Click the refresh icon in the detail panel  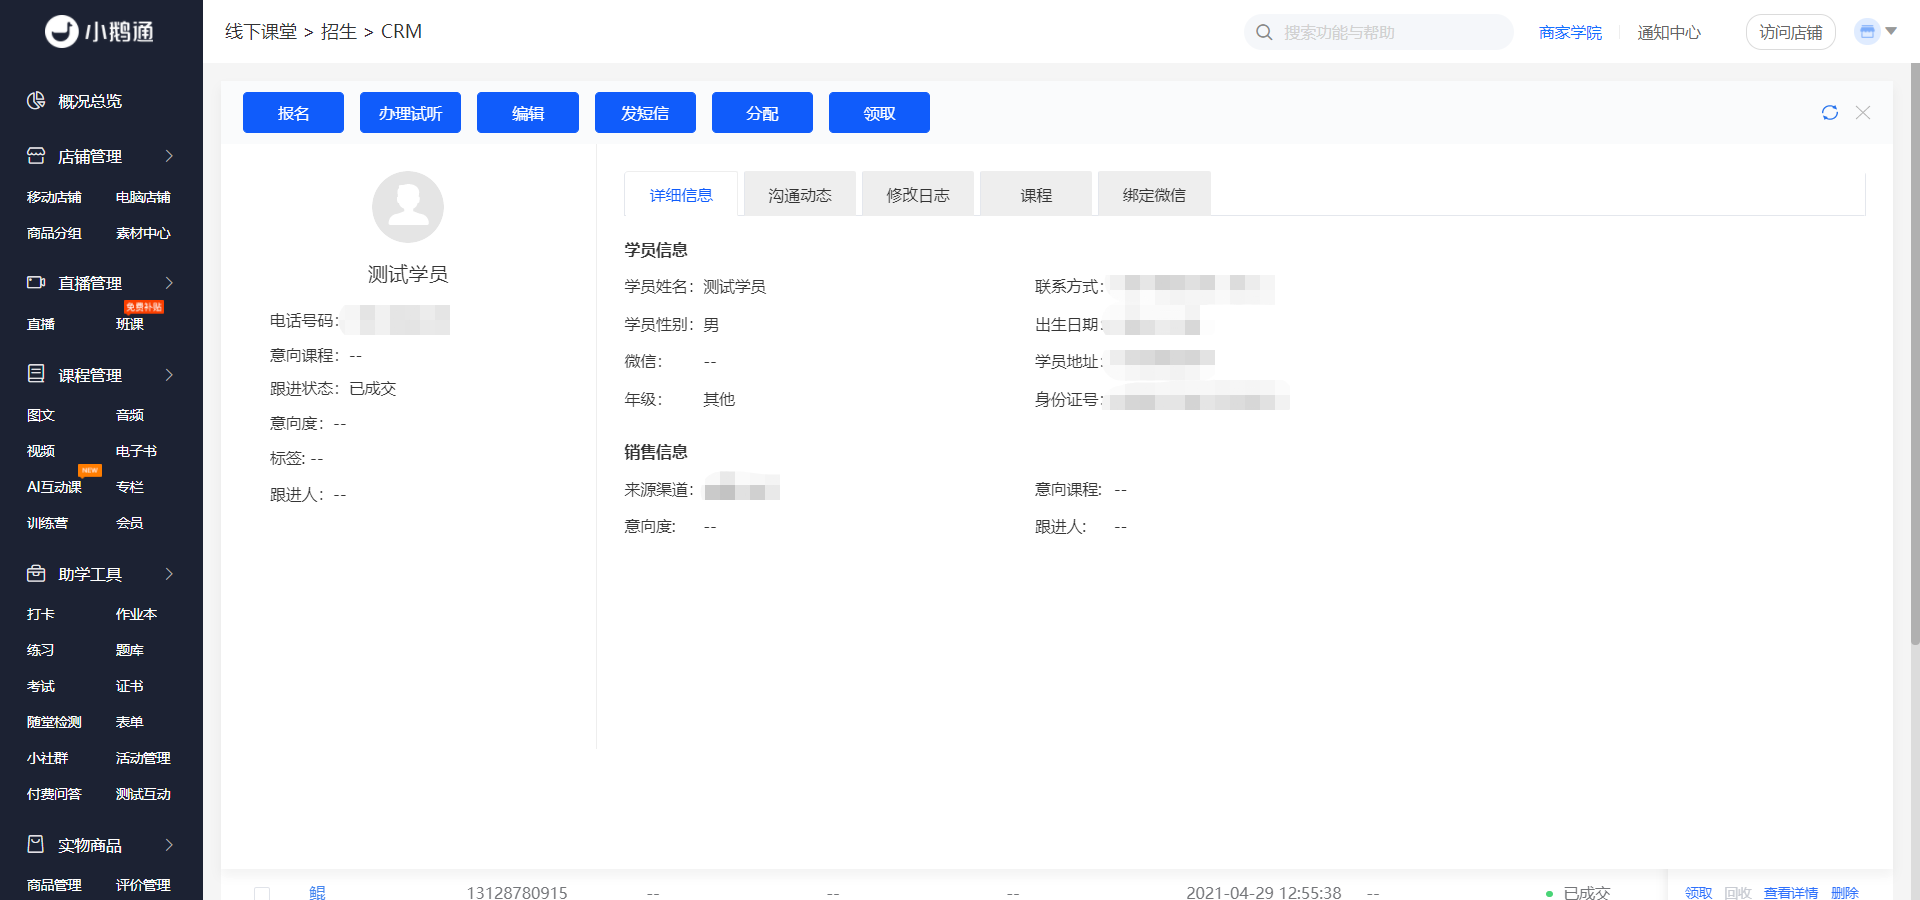(x=1830, y=113)
